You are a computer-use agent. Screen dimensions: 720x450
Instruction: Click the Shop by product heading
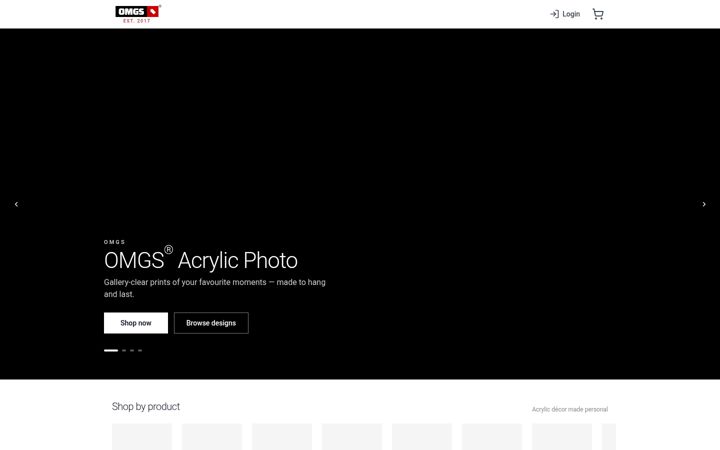(146, 406)
